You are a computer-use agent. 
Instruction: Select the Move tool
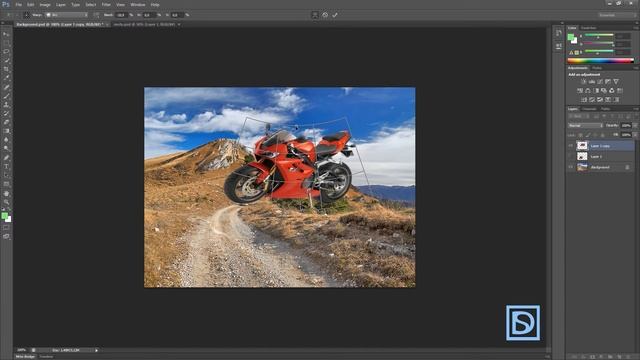coord(6,34)
